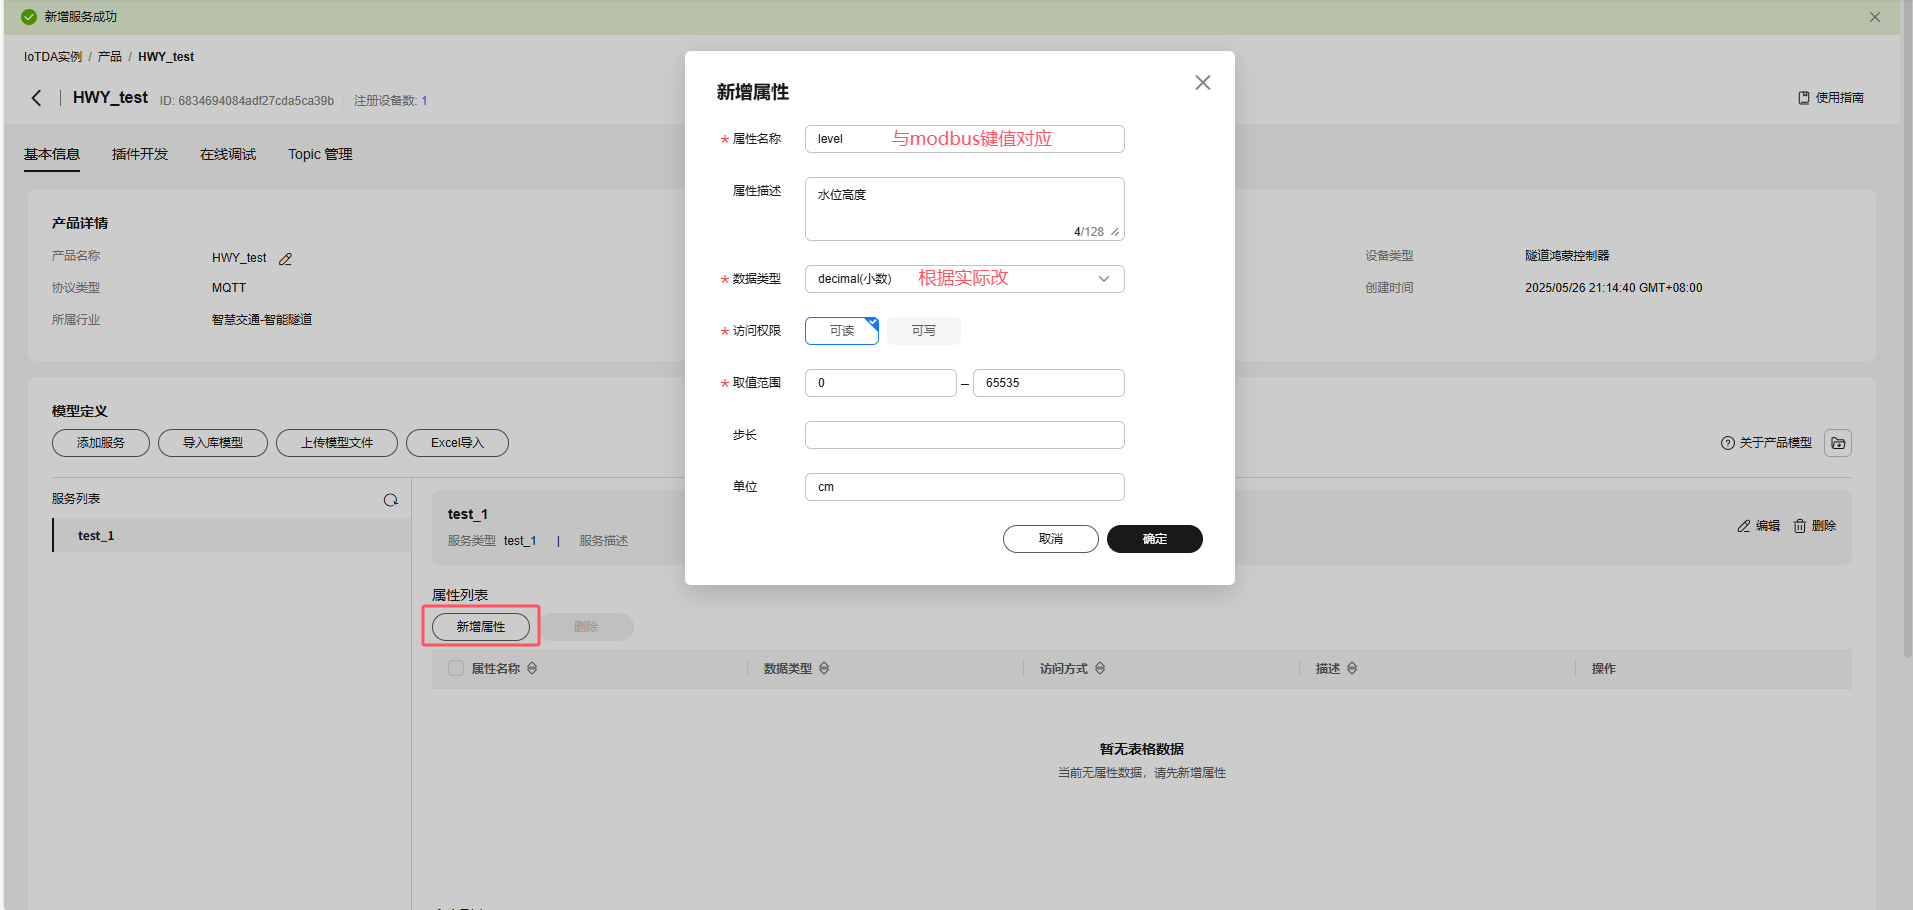Click registered device count 1
Image resolution: width=1913 pixels, height=910 pixels.
pos(424,101)
